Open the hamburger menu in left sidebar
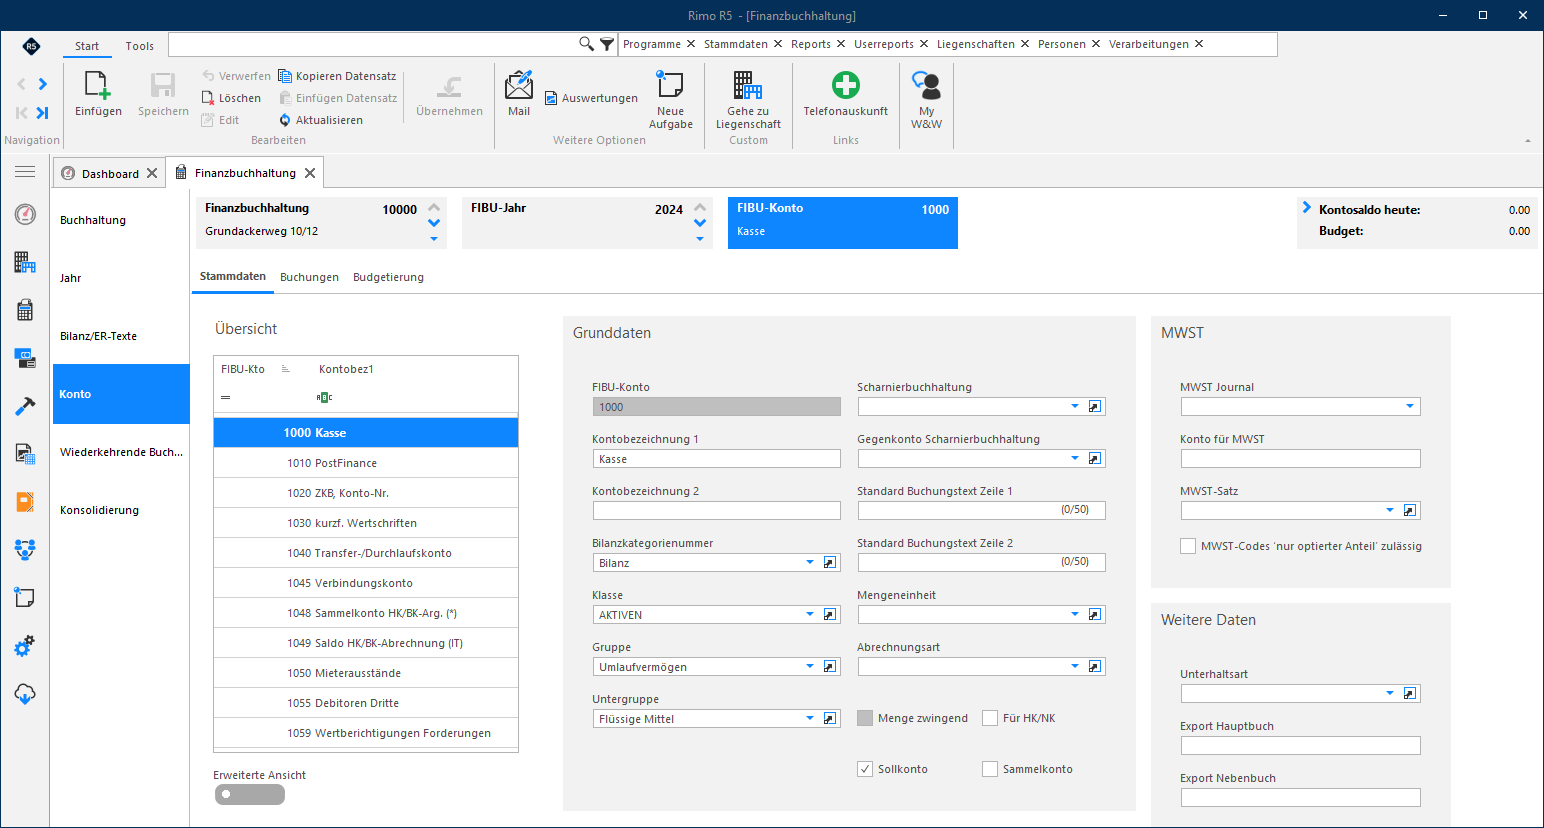This screenshot has height=828, width=1544. click(25, 172)
